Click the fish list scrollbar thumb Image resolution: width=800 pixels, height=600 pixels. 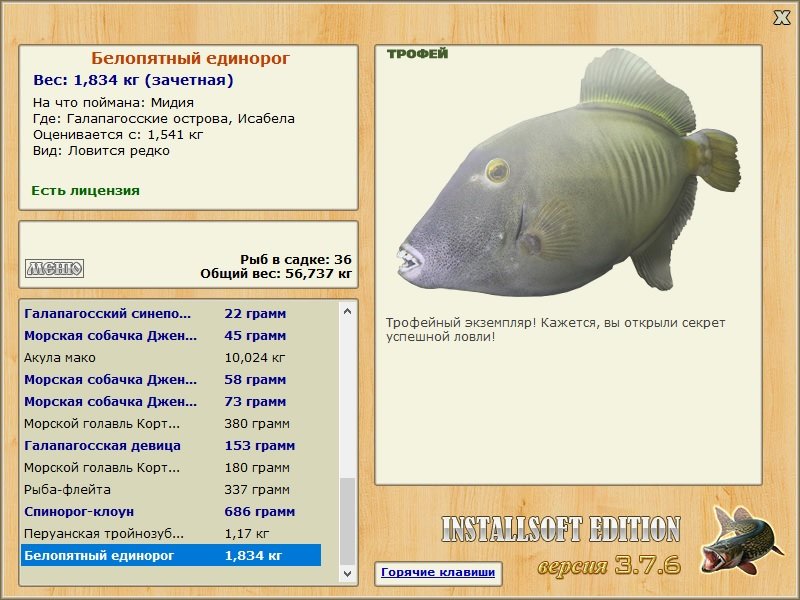click(x=347, y=521)
